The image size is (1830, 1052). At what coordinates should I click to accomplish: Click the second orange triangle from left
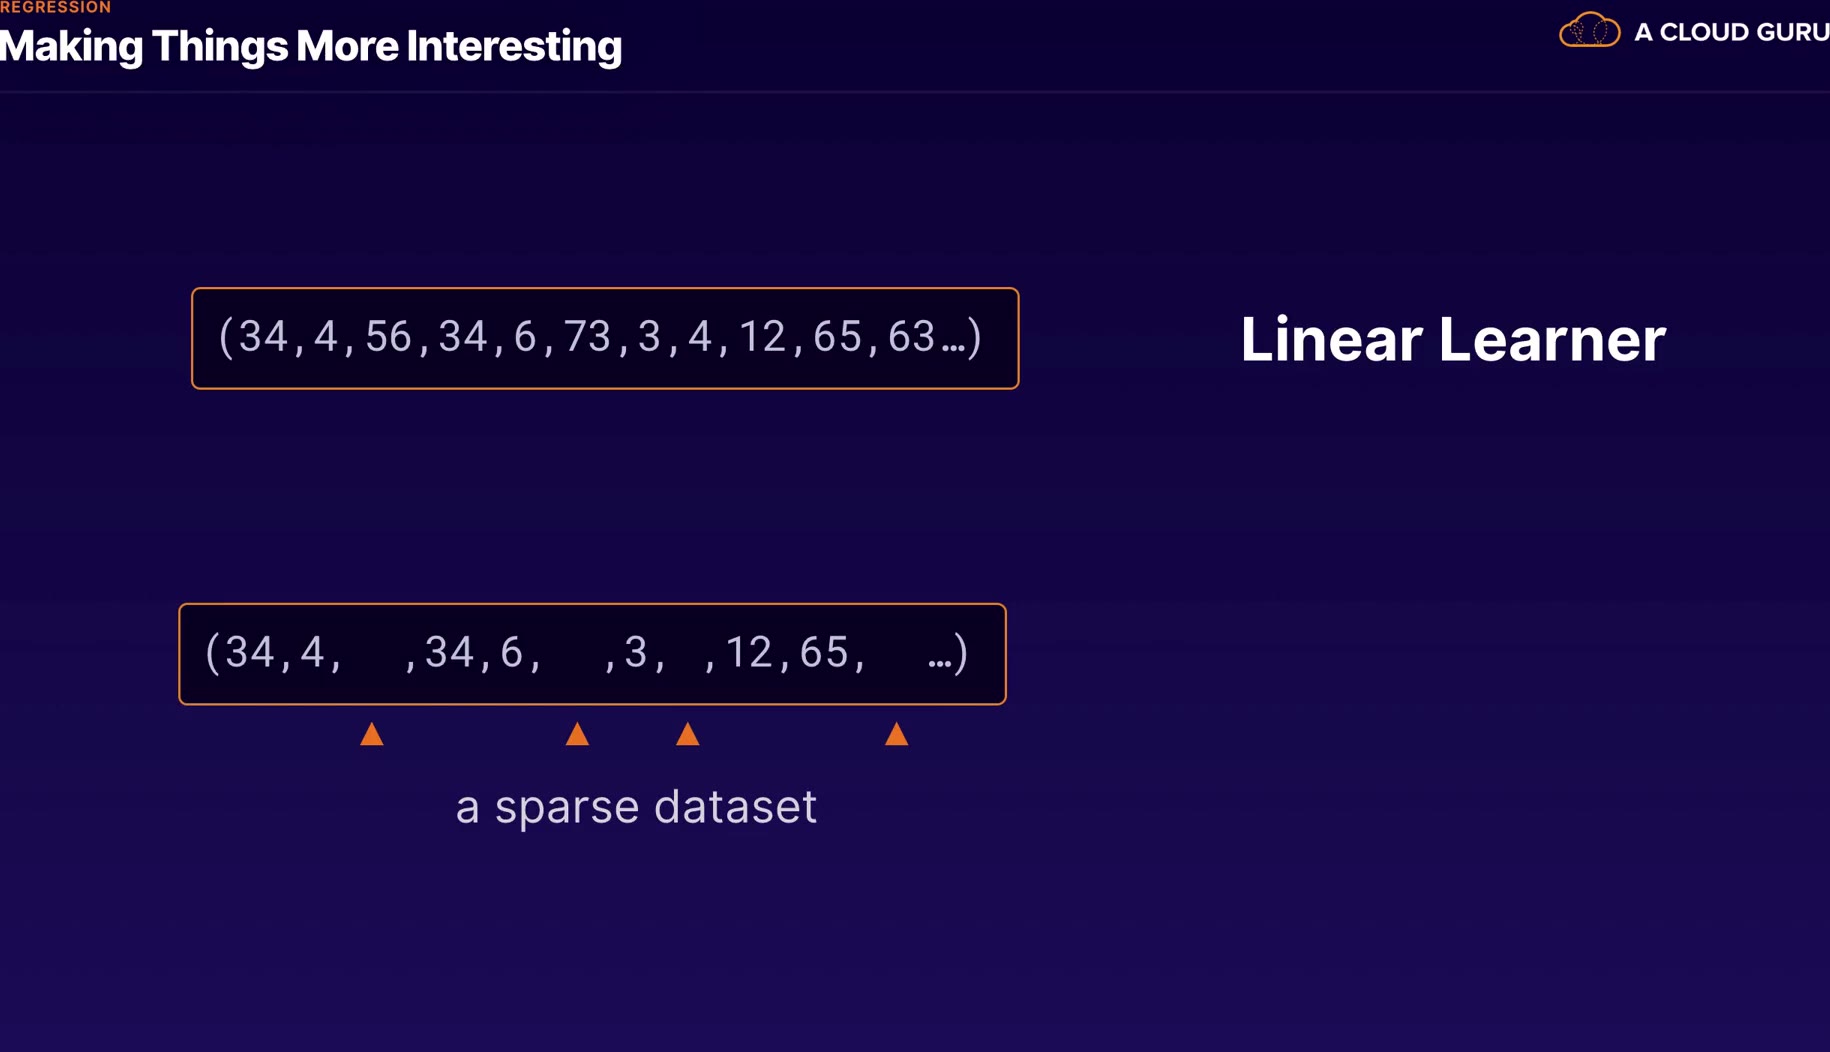[577, 735]
